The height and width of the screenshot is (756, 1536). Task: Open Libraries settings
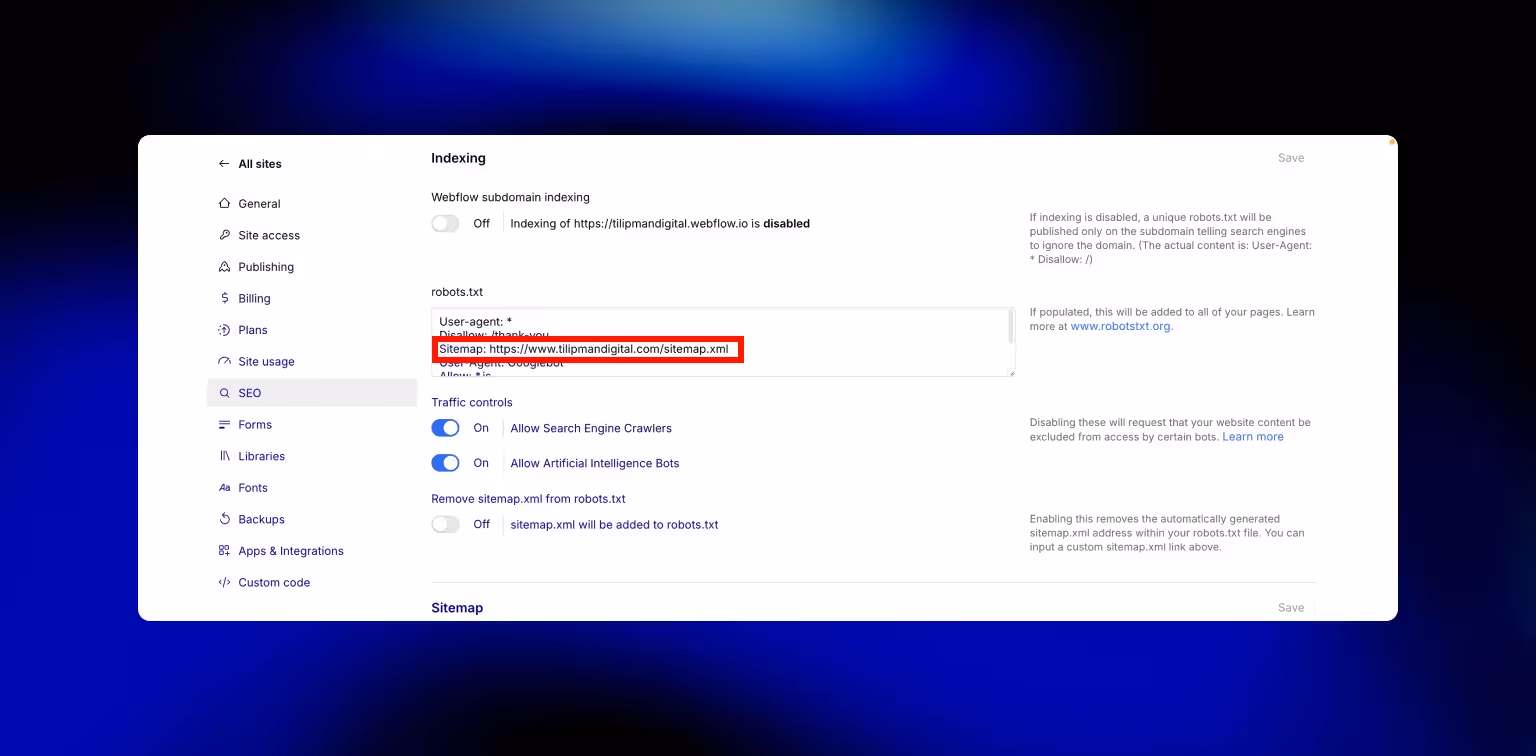[x=262, y=457]
